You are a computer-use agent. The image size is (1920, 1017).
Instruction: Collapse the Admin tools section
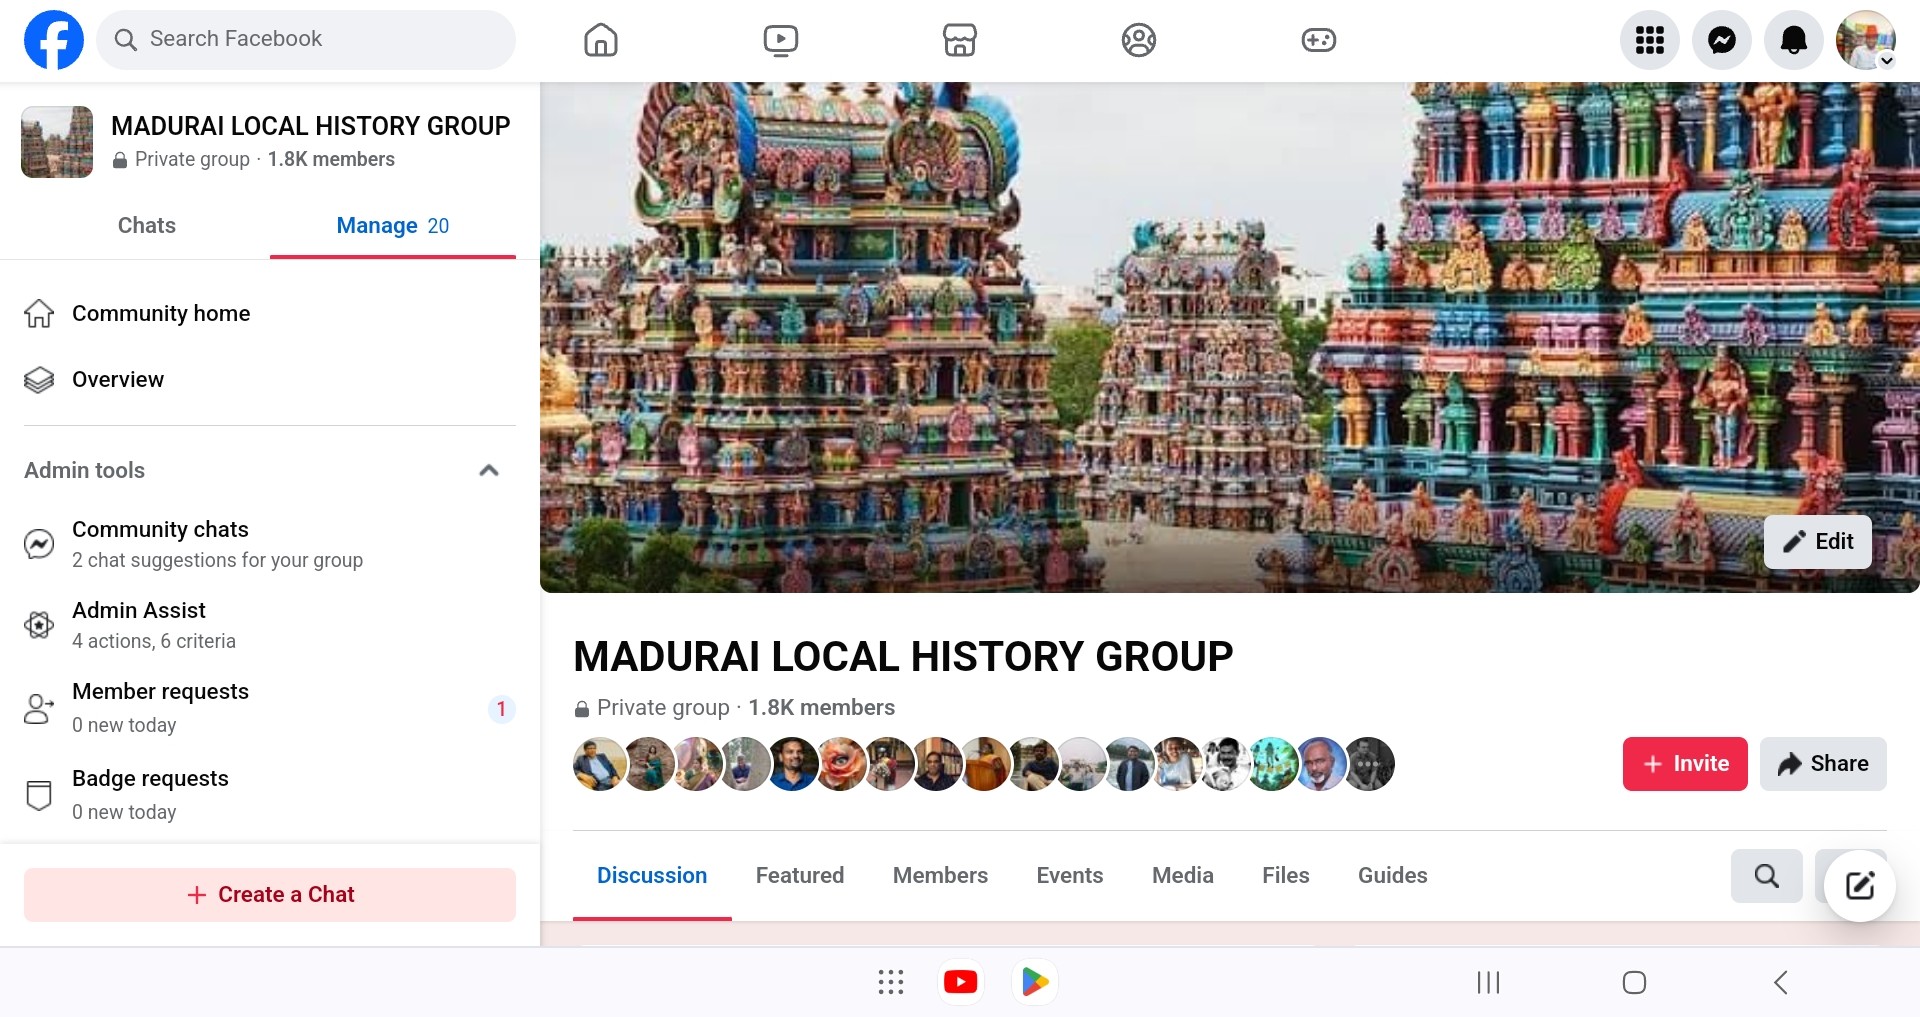pyautogui.click(x=488, y=470)
